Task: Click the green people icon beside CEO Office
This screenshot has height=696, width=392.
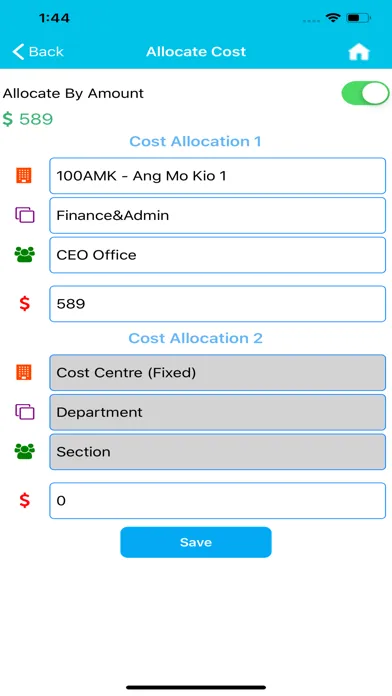Action: point(24,254)
